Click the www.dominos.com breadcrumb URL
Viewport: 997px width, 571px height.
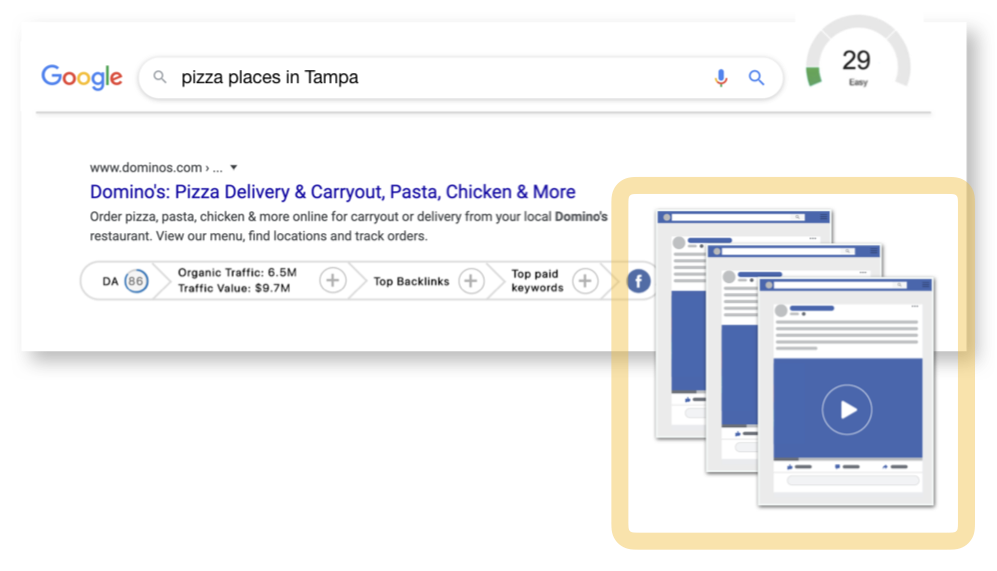pyautogui.click(x=146, y=168)
